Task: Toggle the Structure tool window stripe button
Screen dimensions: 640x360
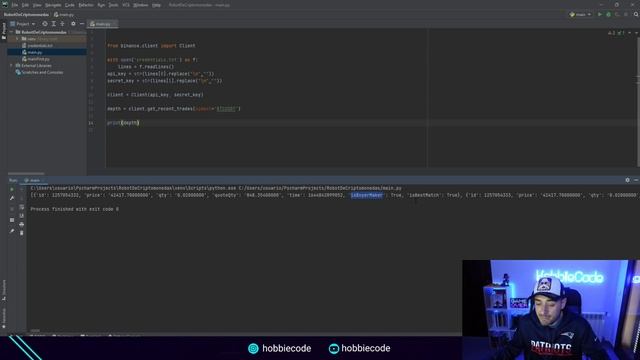Action: [4, 290]
